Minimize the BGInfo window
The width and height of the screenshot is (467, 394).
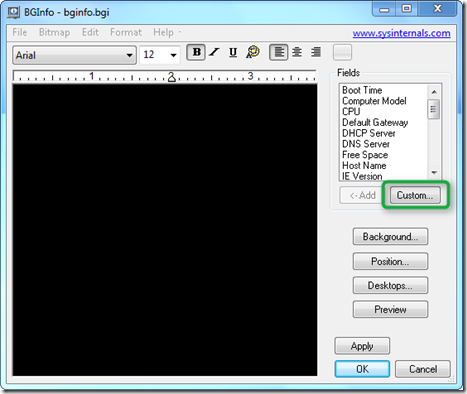click(x=384, y=9)
